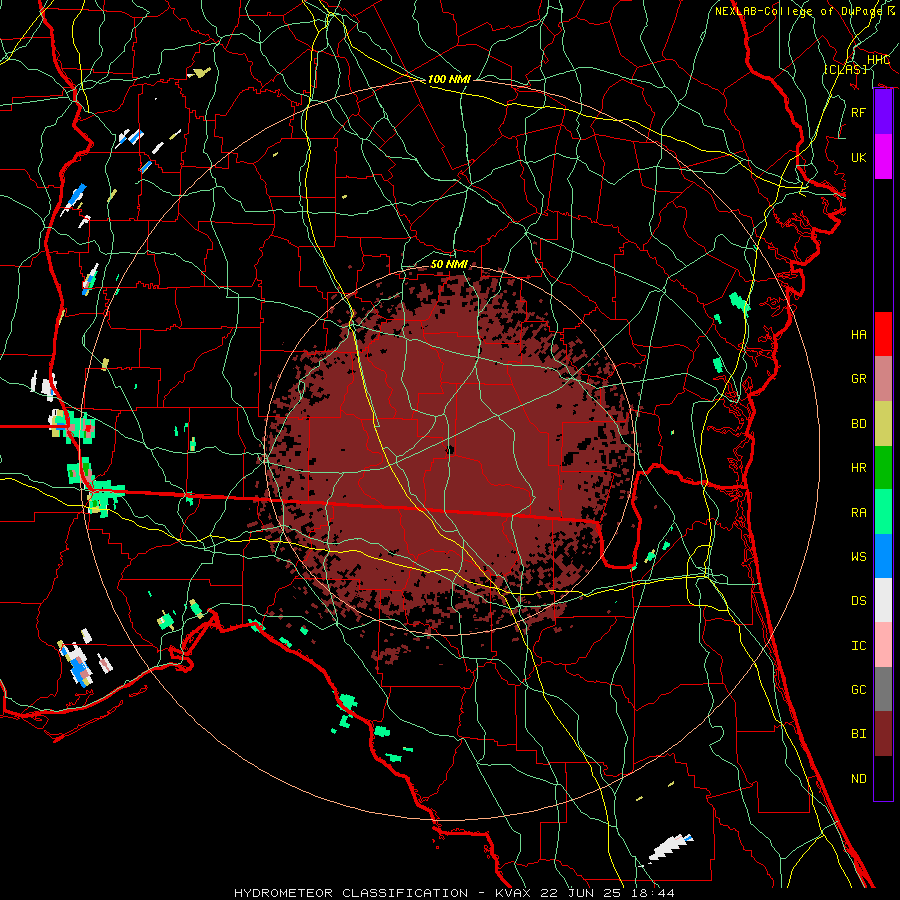Click the purple RF legend color swatch
This screenshot has height=900, width=900.
(883, 112)
